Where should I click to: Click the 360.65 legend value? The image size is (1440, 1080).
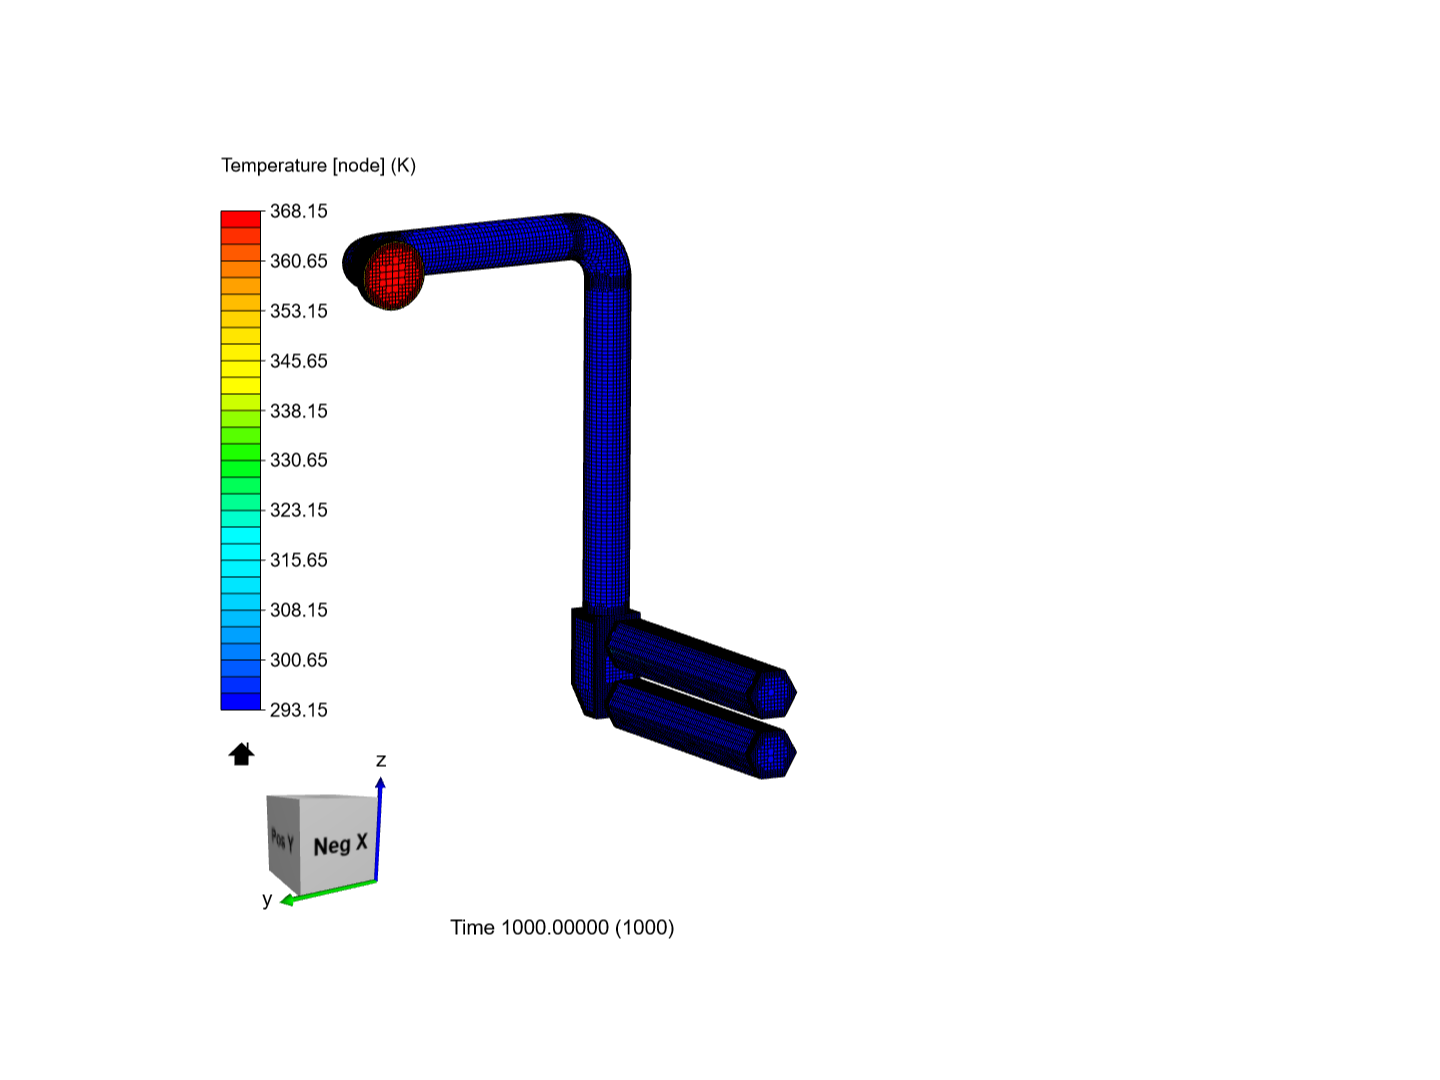298,261
